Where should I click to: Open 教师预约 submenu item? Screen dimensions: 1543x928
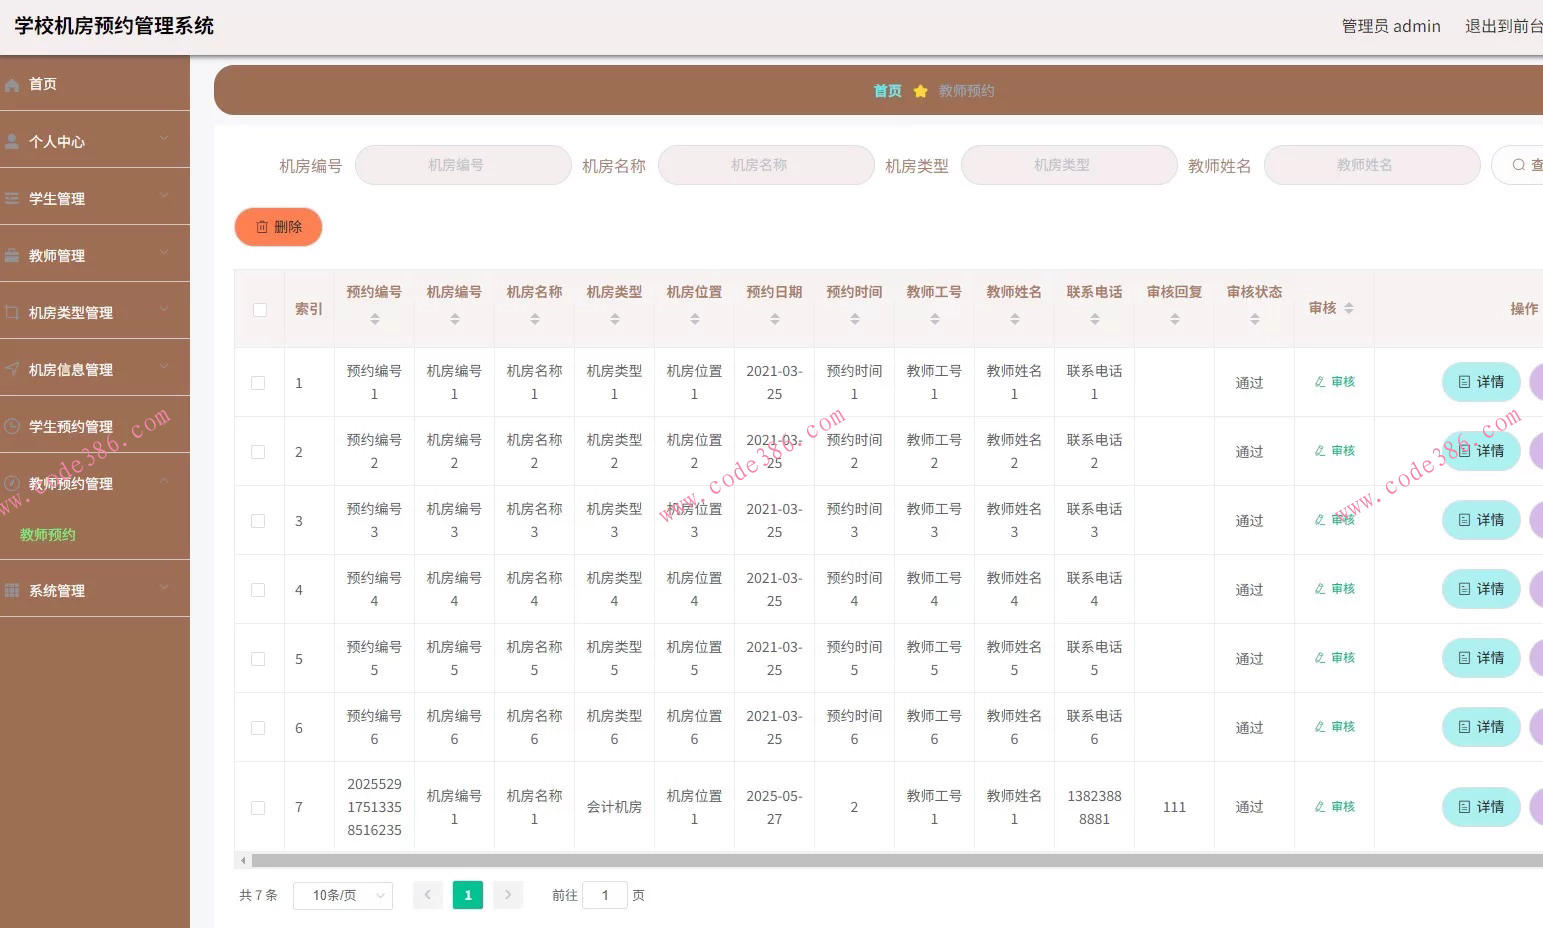48,535
